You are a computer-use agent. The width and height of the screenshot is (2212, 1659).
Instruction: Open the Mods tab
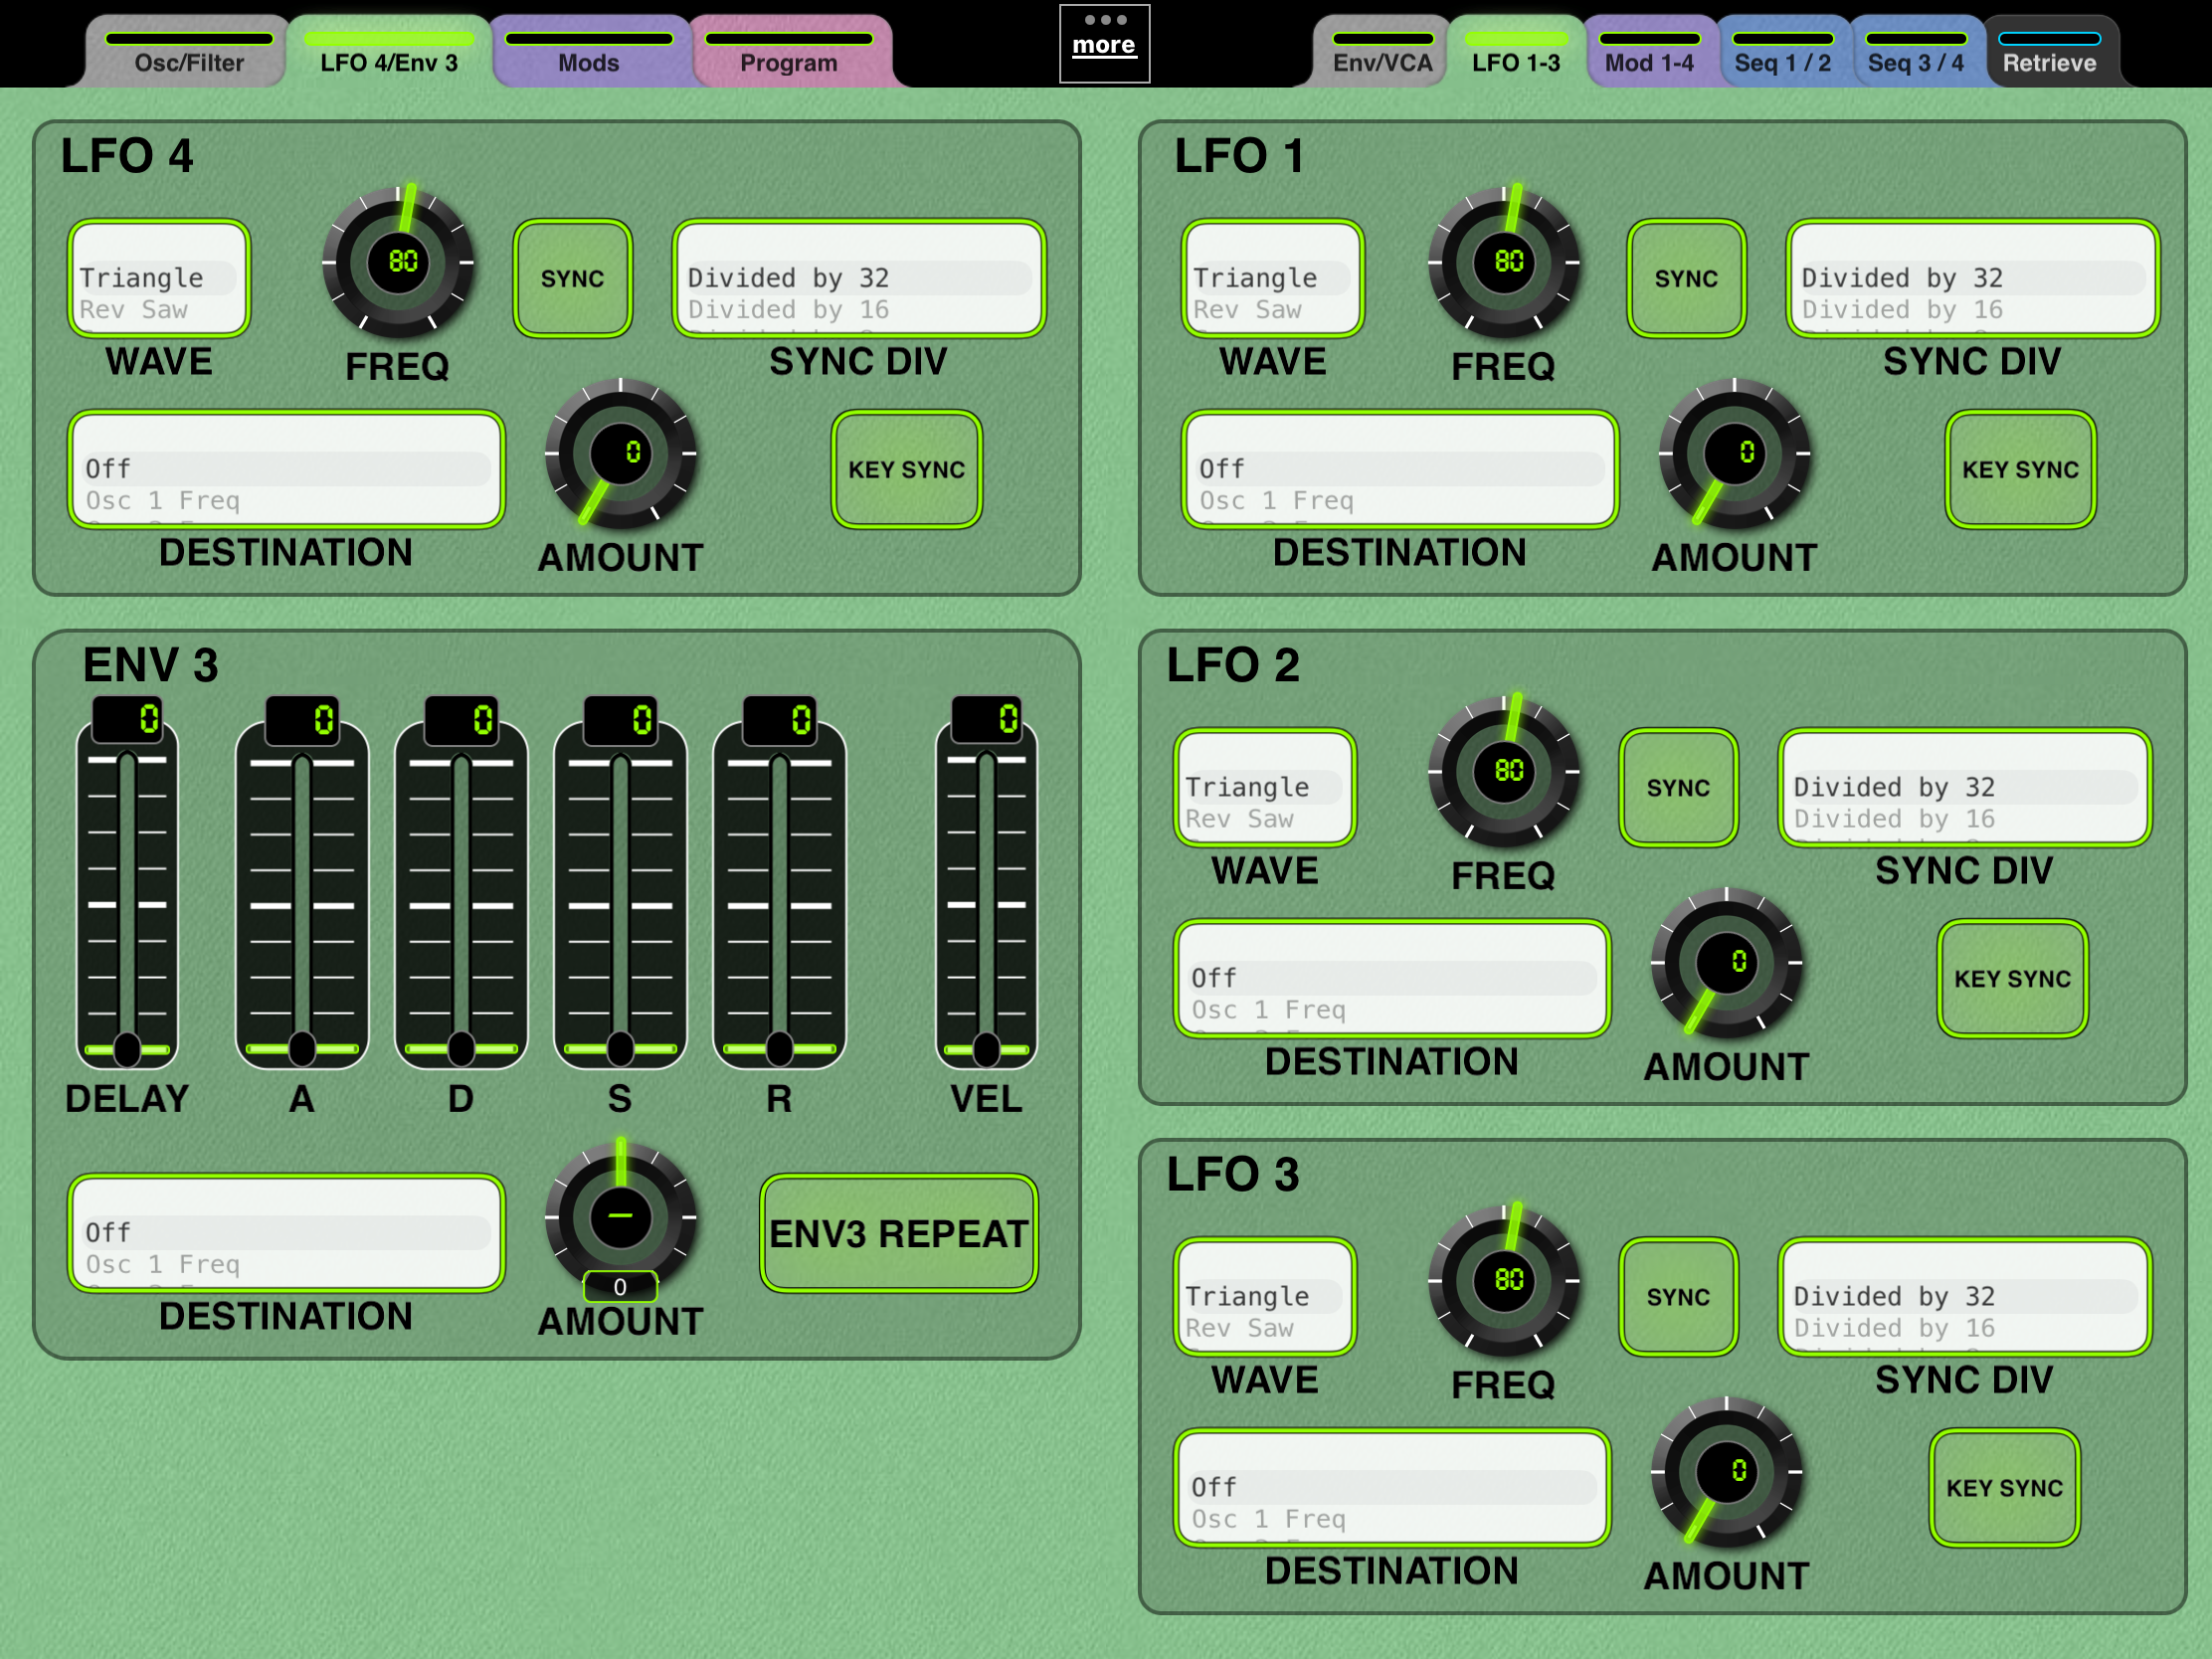point(588,52)
